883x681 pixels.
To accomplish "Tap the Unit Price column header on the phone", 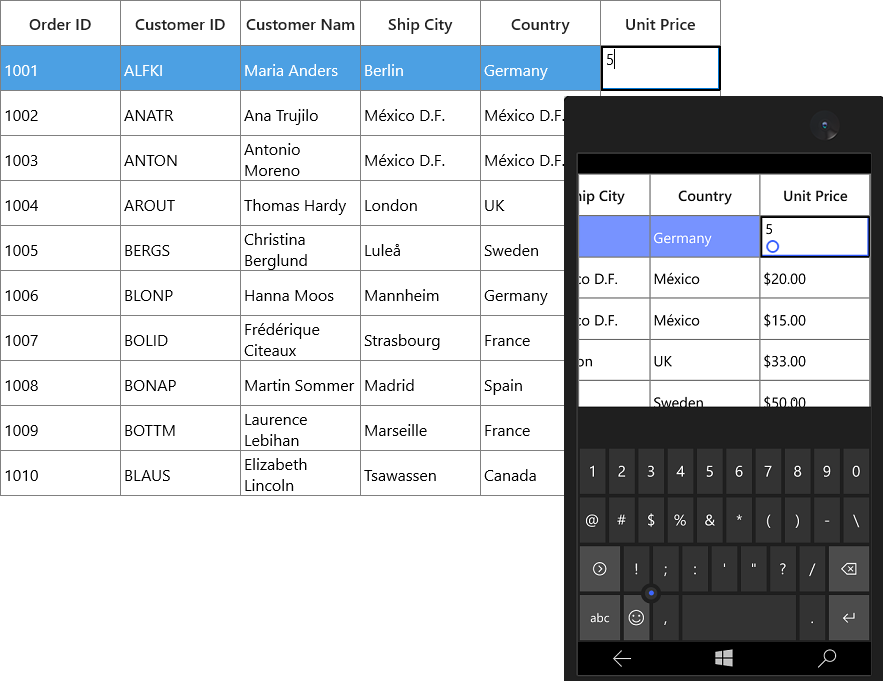I will tap(815, 195).
